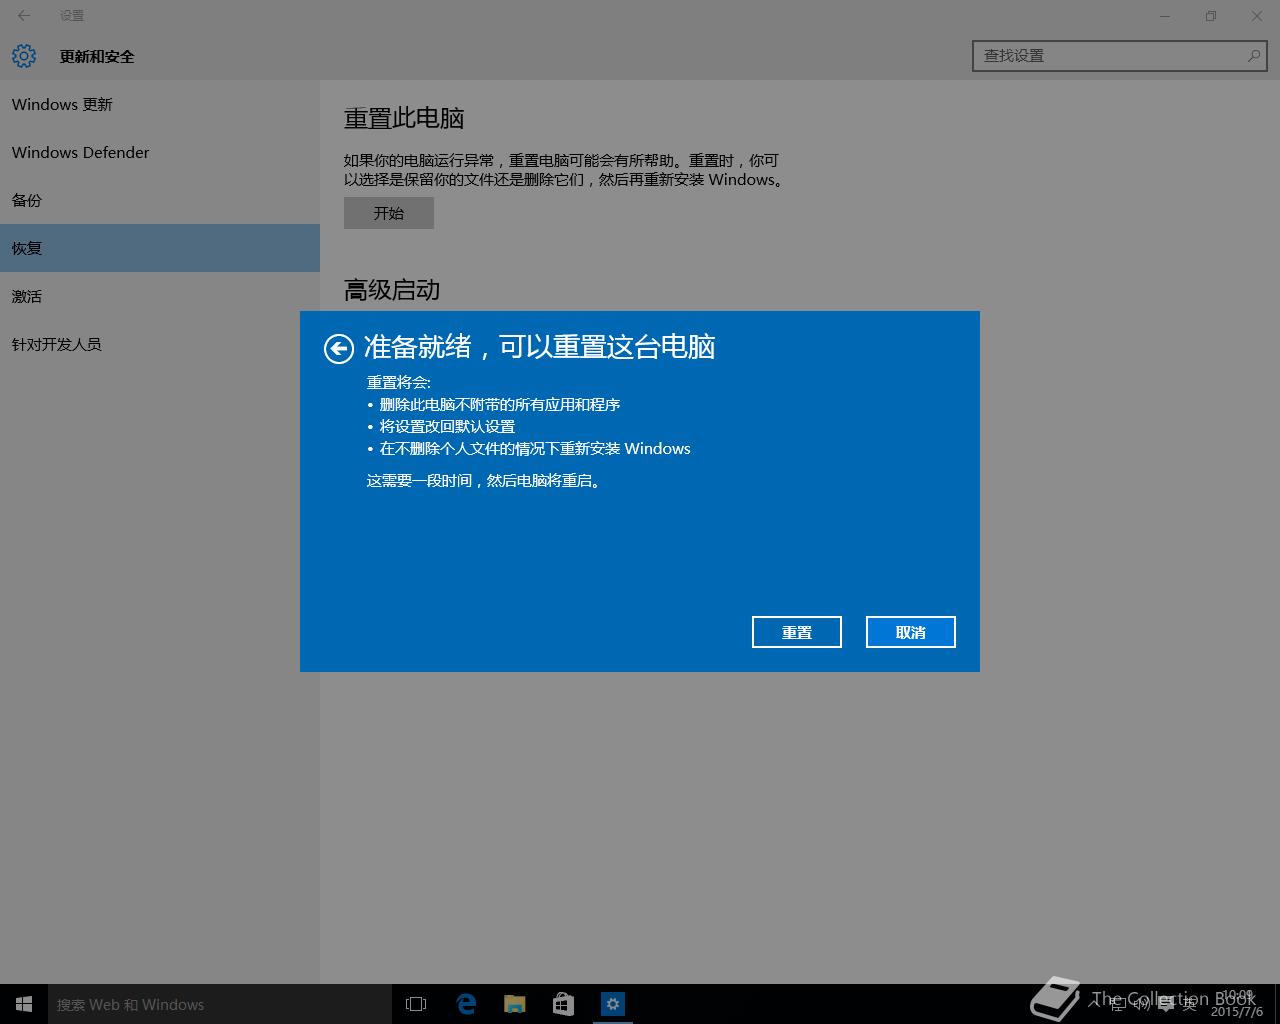Click the 将设置改回默认设置 bullet text
1280x1024 pixels.
pos(447,426)
